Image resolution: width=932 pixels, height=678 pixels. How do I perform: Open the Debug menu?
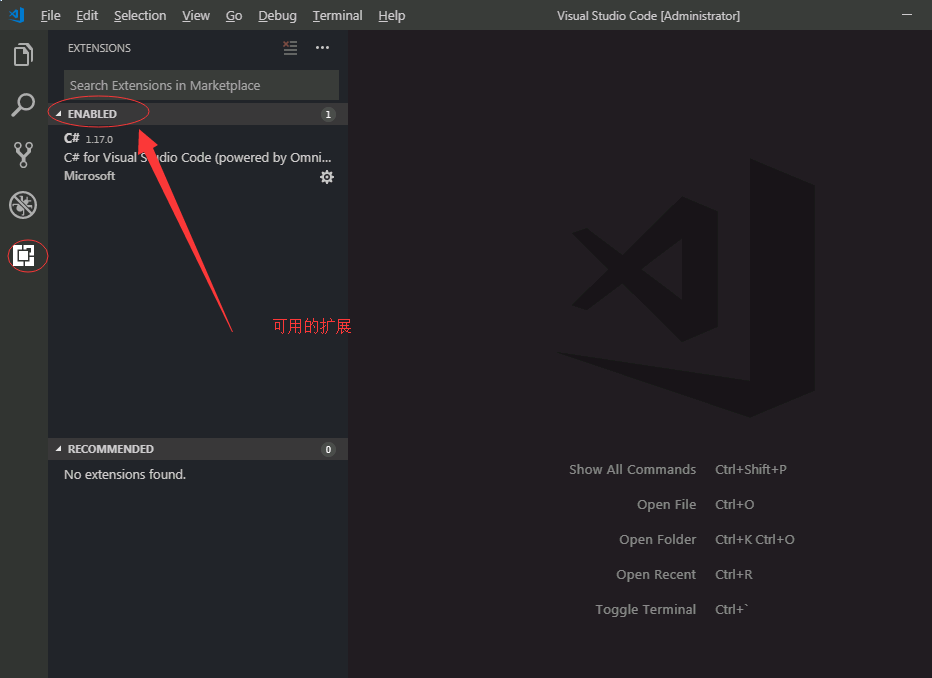point(278,15)
